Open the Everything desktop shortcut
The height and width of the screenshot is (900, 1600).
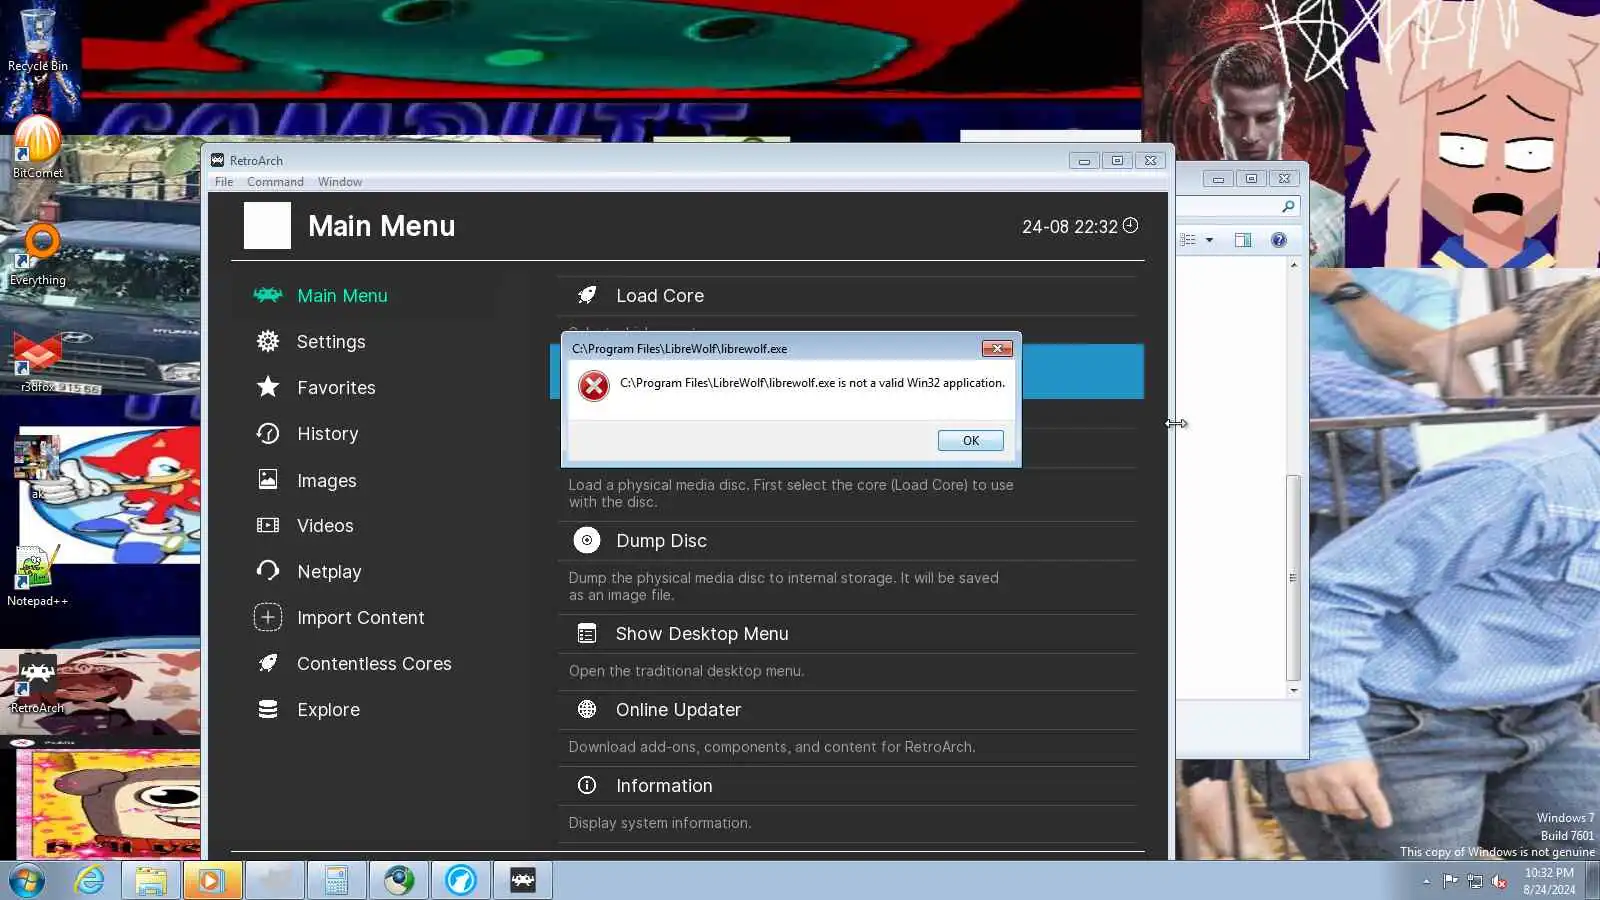click(x=38, y=255)
